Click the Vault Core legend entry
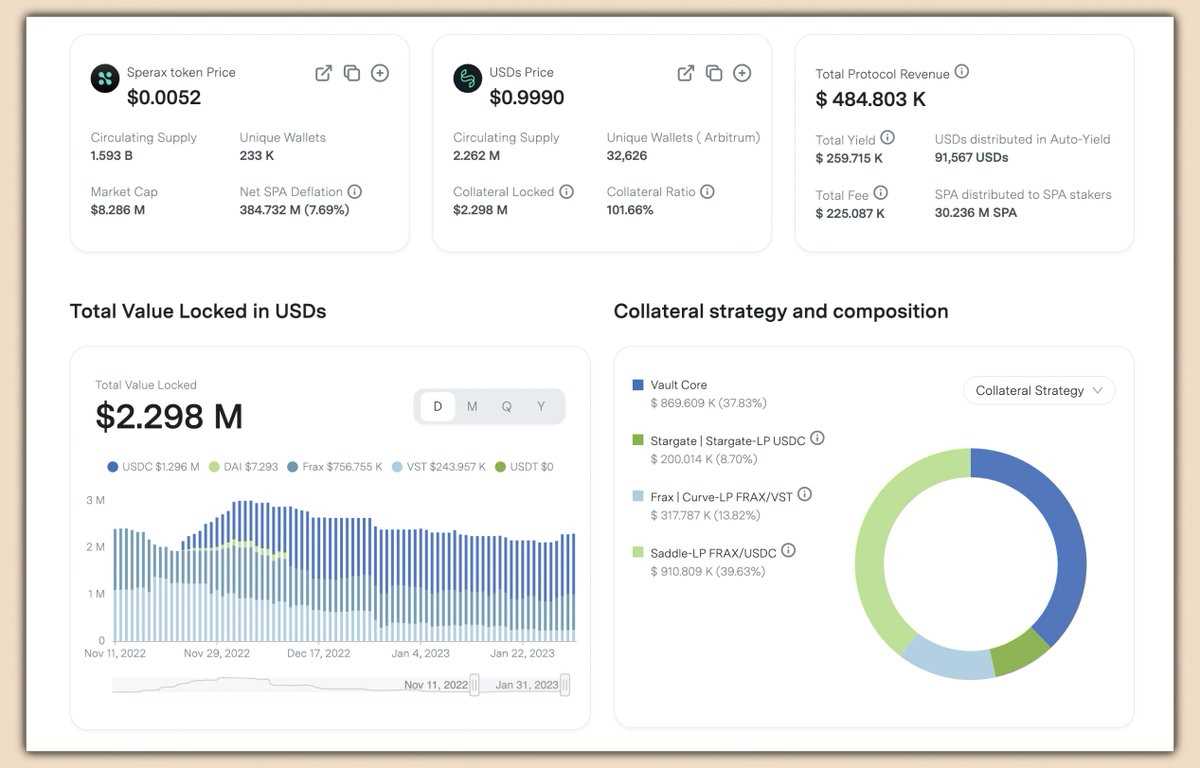 [678, 385]
